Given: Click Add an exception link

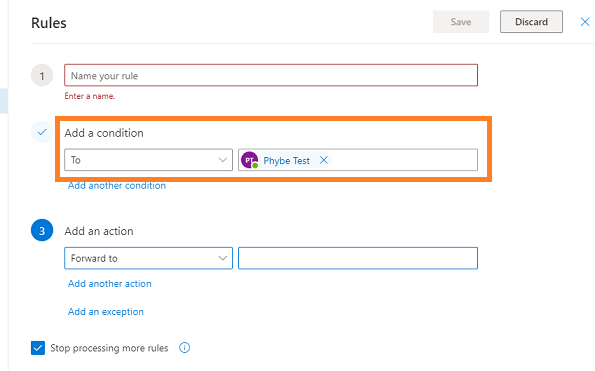Looking at the screenshot, I should tap(106, 312).
